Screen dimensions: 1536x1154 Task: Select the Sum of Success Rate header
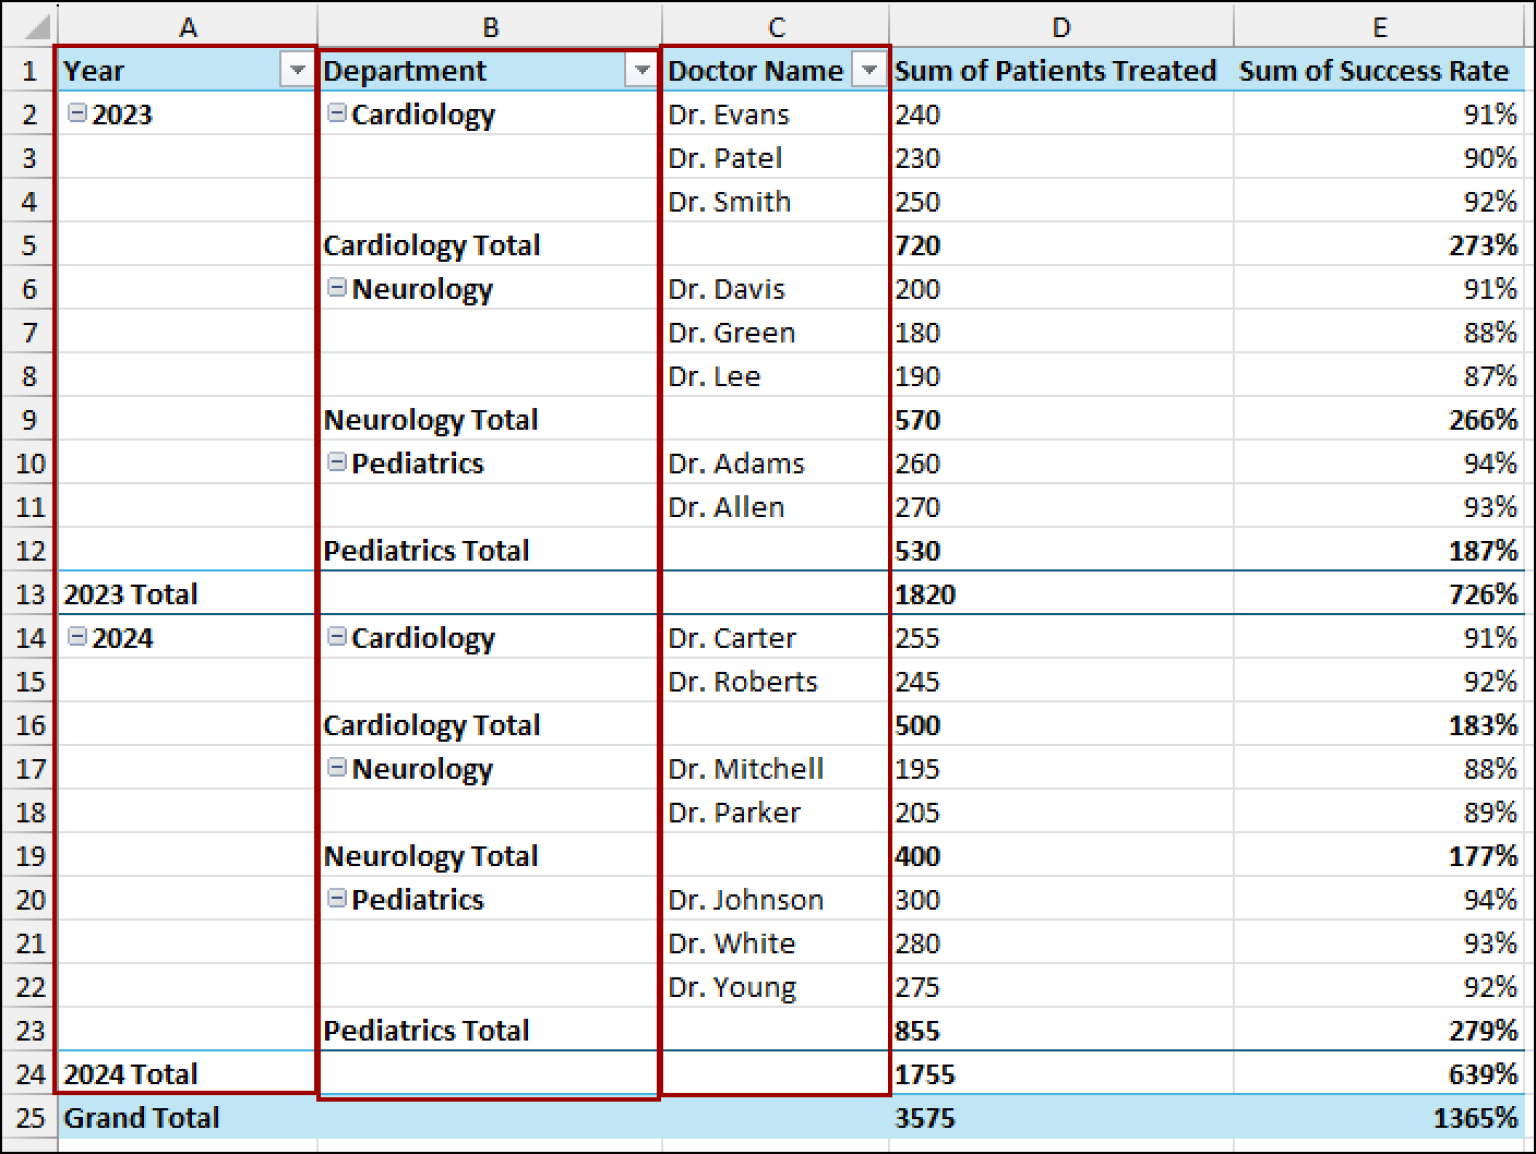(x=1373, y=70)
